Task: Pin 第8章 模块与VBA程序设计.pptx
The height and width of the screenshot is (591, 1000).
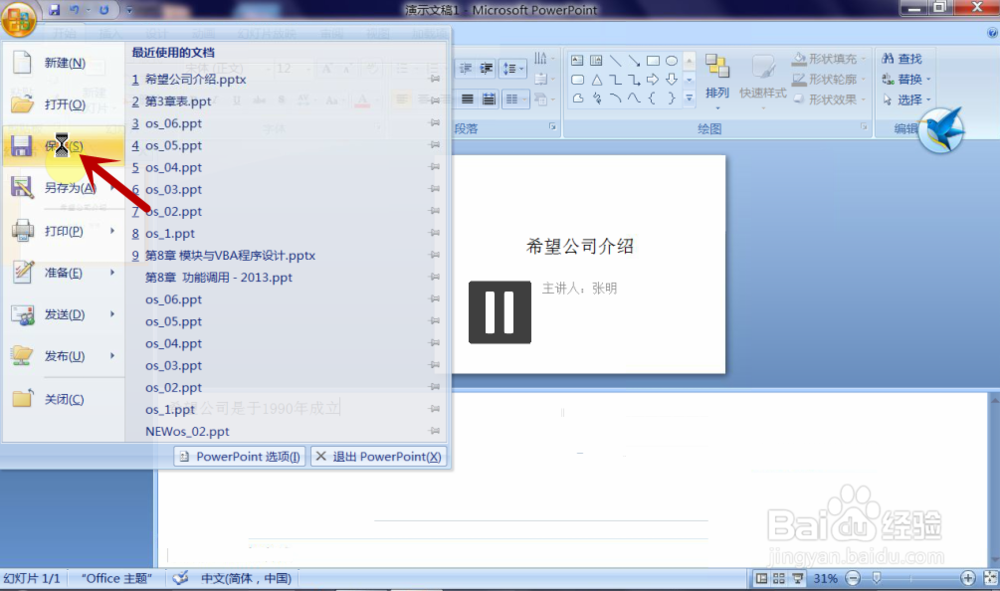Action: pos(434,255)
